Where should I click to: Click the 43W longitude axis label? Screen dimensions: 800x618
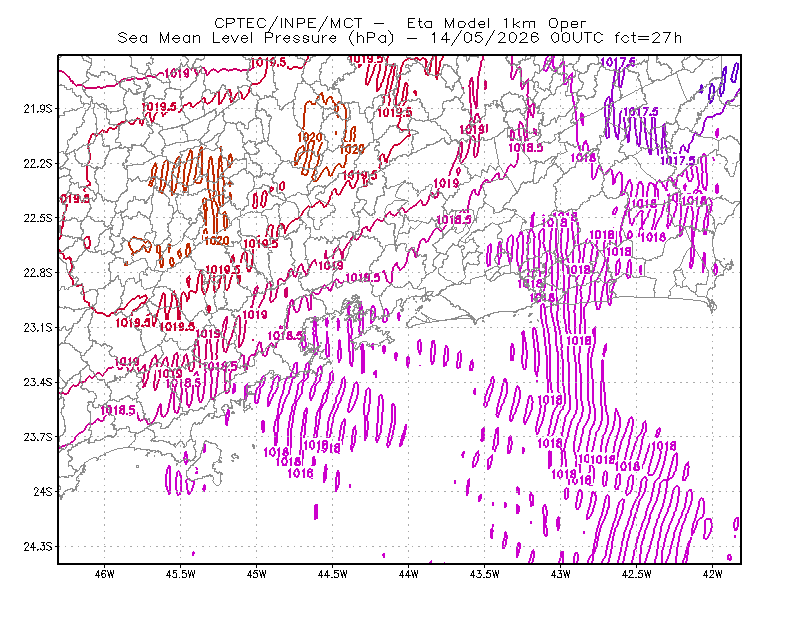pos(561,574)
